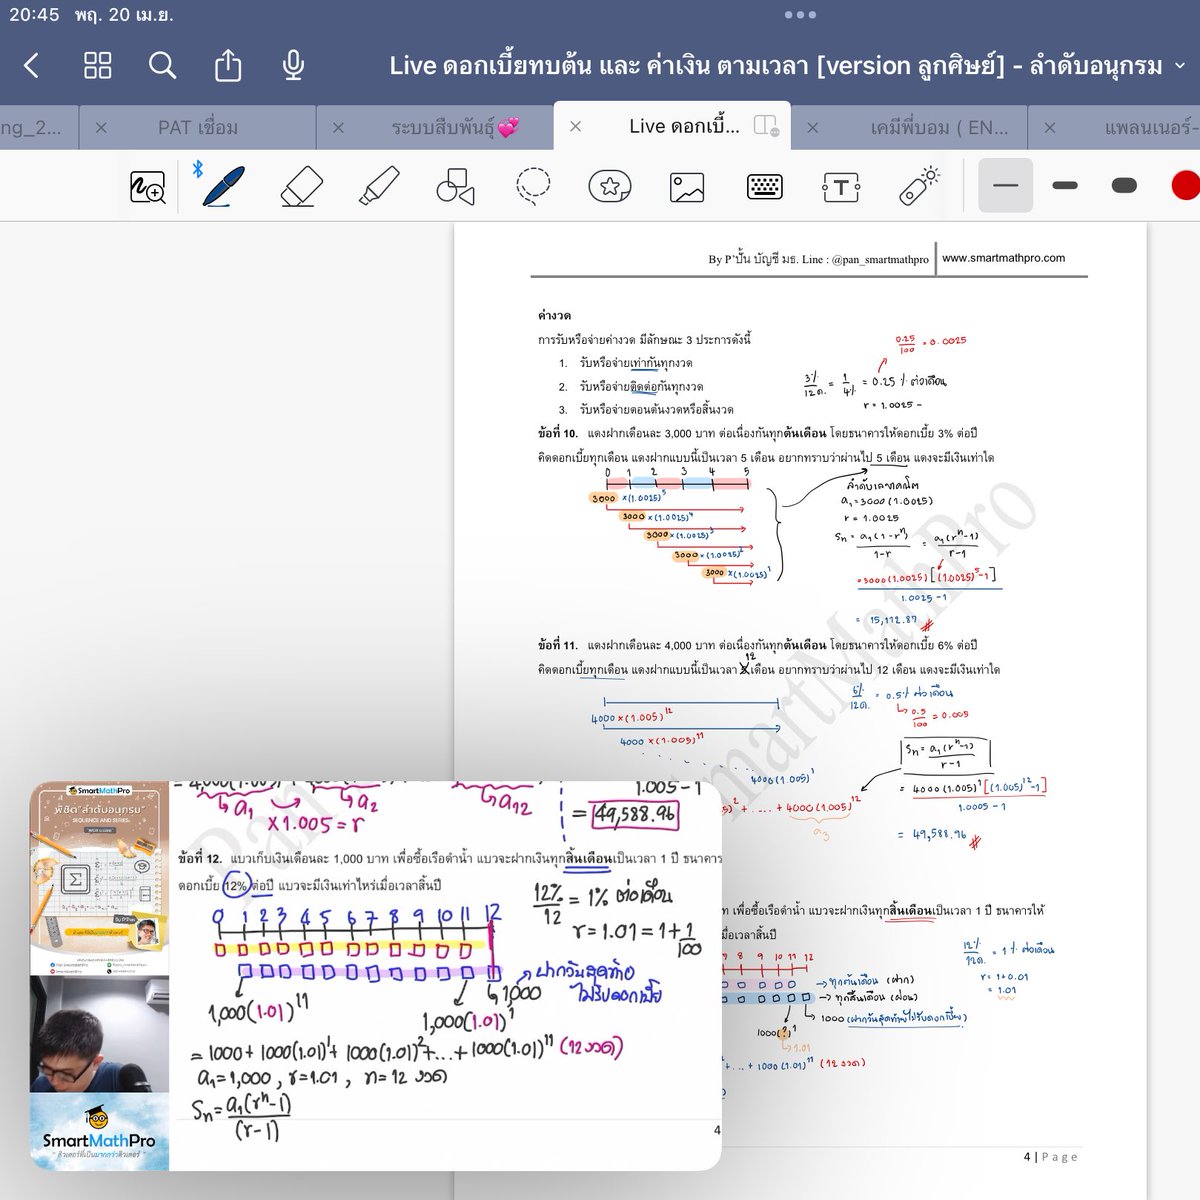Open the Elements sticker tool
Image resolution: width=1200 pixels, height=1200 pixels.
coord(610,186)
